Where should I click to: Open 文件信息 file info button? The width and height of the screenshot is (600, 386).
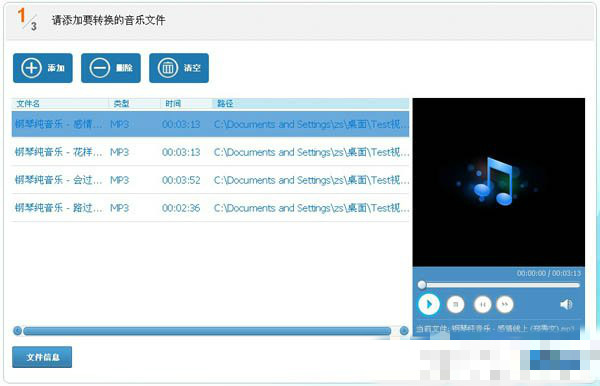42,357
